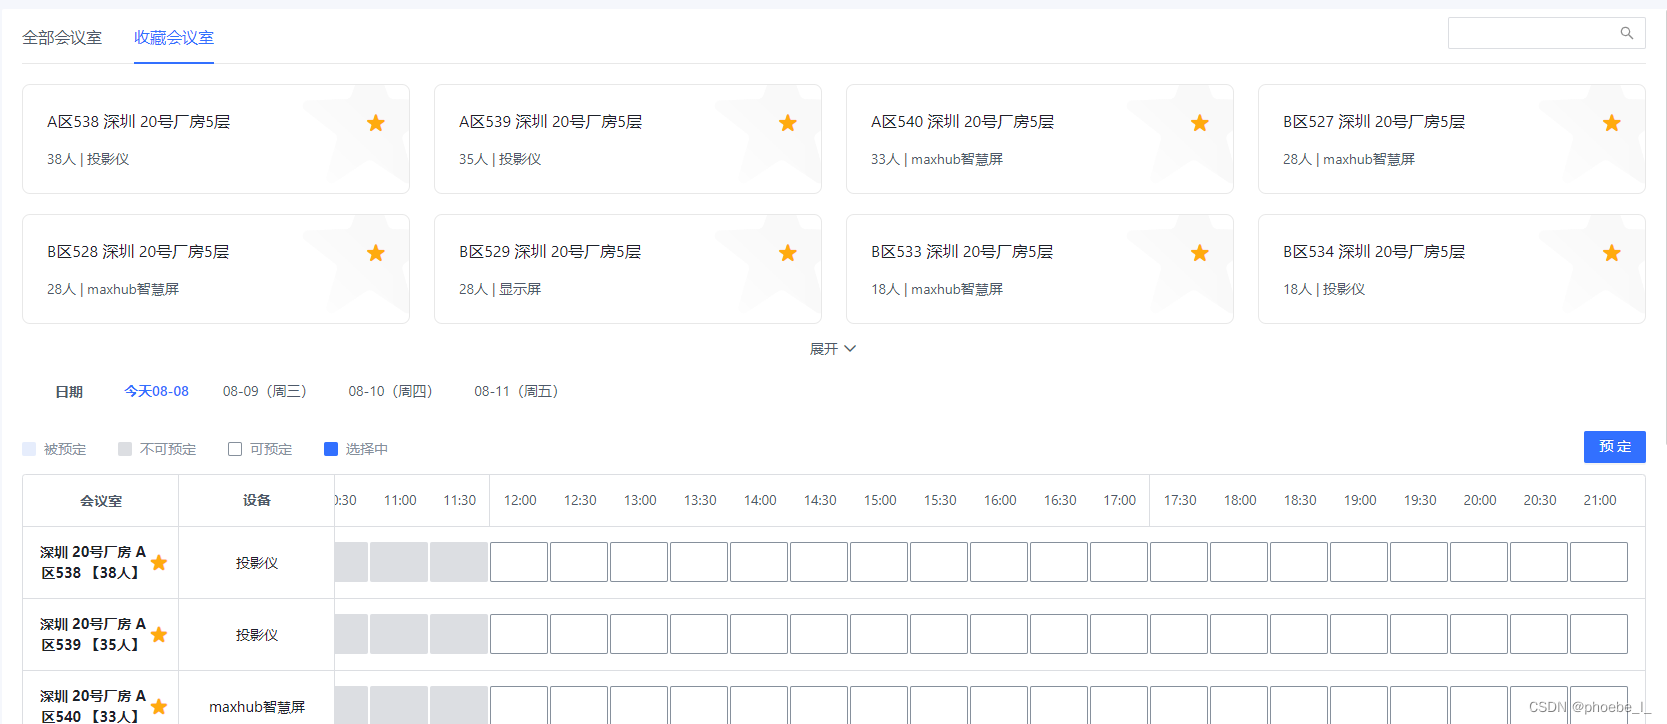Unfavorite room B区529 card star
Screen dimensions: 1667x724
pyautogui.click(x=788, y=253)
